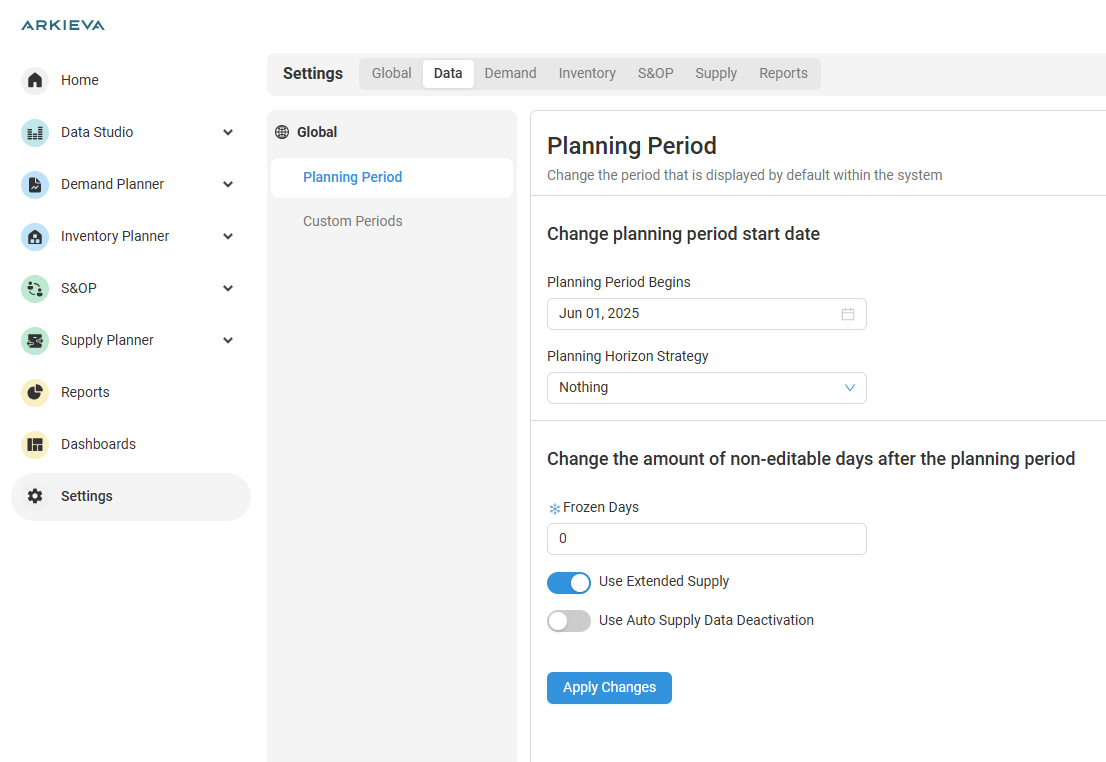The height and width of the screenshot is (762, 1106).
Task: Click the Demand Planner icon
Action: 35,184
